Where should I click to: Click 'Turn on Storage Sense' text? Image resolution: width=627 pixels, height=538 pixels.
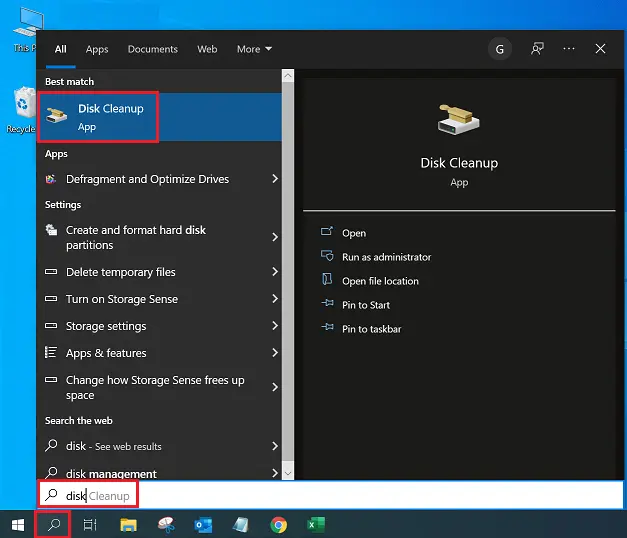(x=122, y=299)
